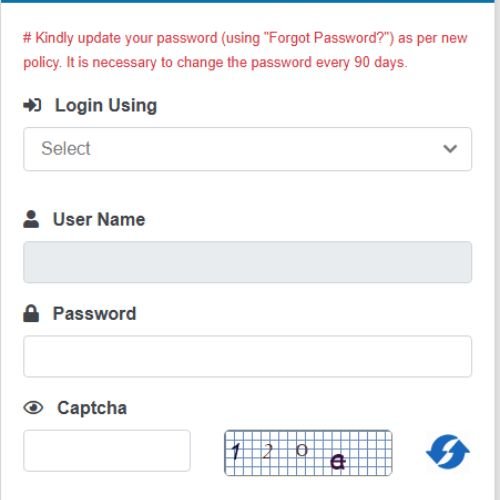500x500 pixels.
Task: Click the captcha image with grid background
Action: pos(308,453)
